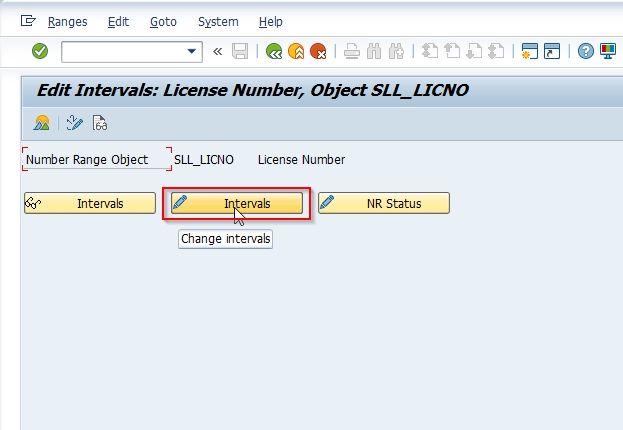Open the Help menu
Image resolution: width=623 pixels, height=430 pixels.
pyautogui.click(x=271, y=21)
